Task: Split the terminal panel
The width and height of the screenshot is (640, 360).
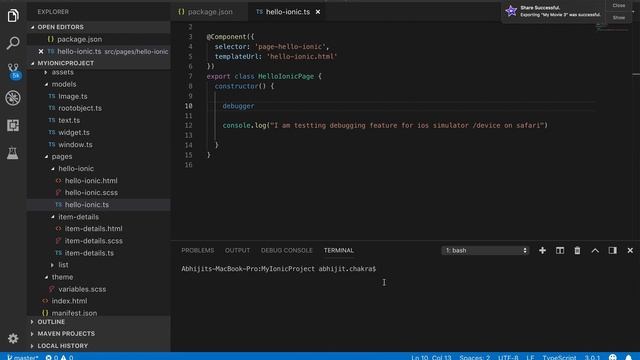Action: coord(560,250)
